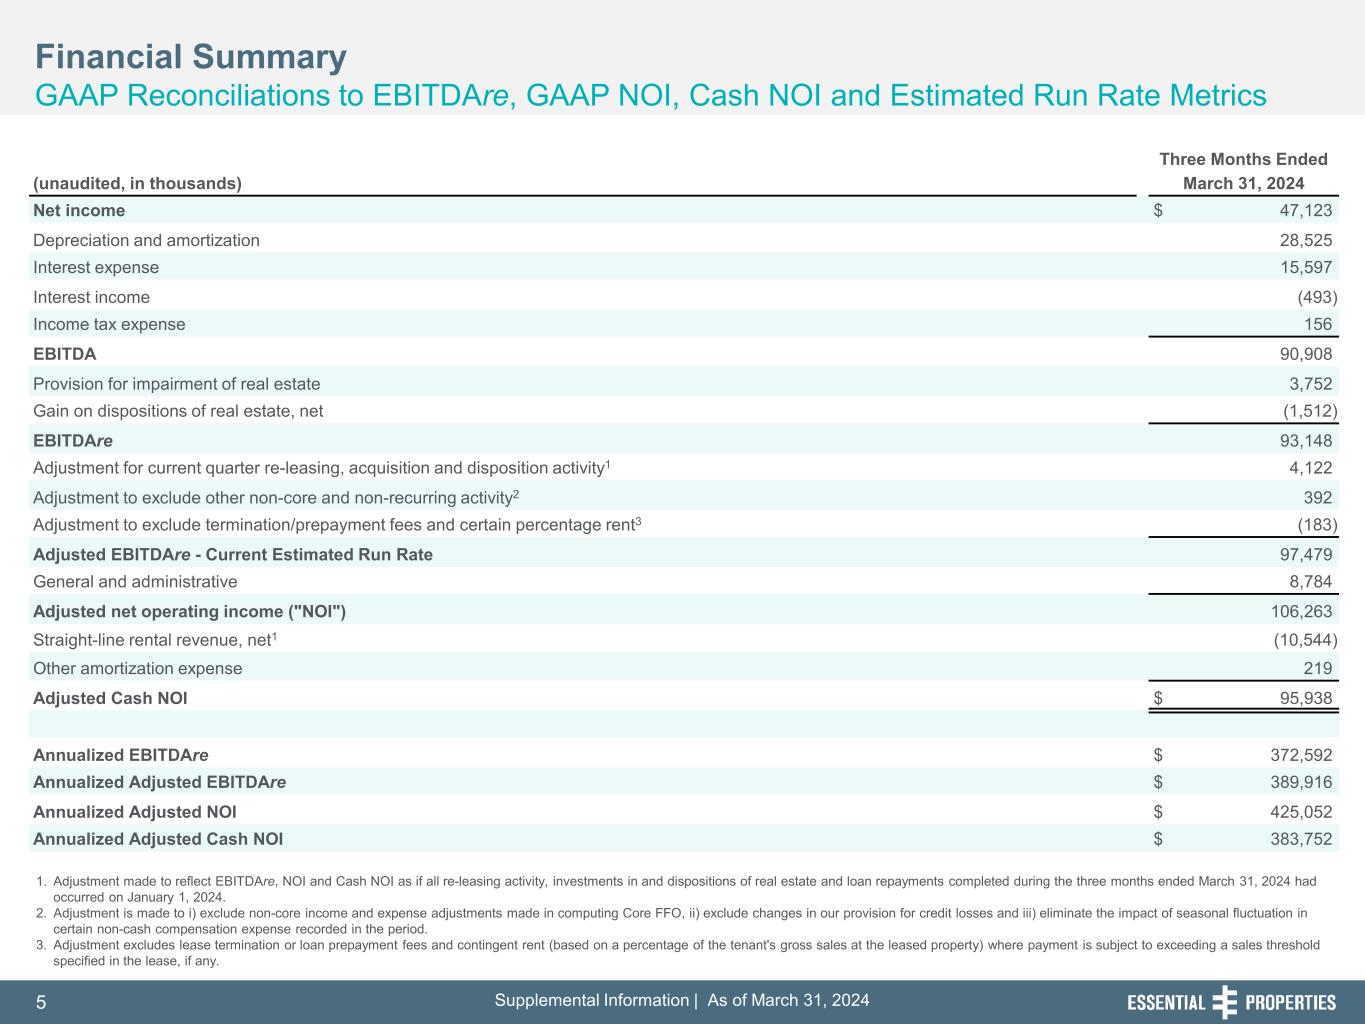
Task: Select the EBITDA total 90,908
Action: click(1306, 354)
